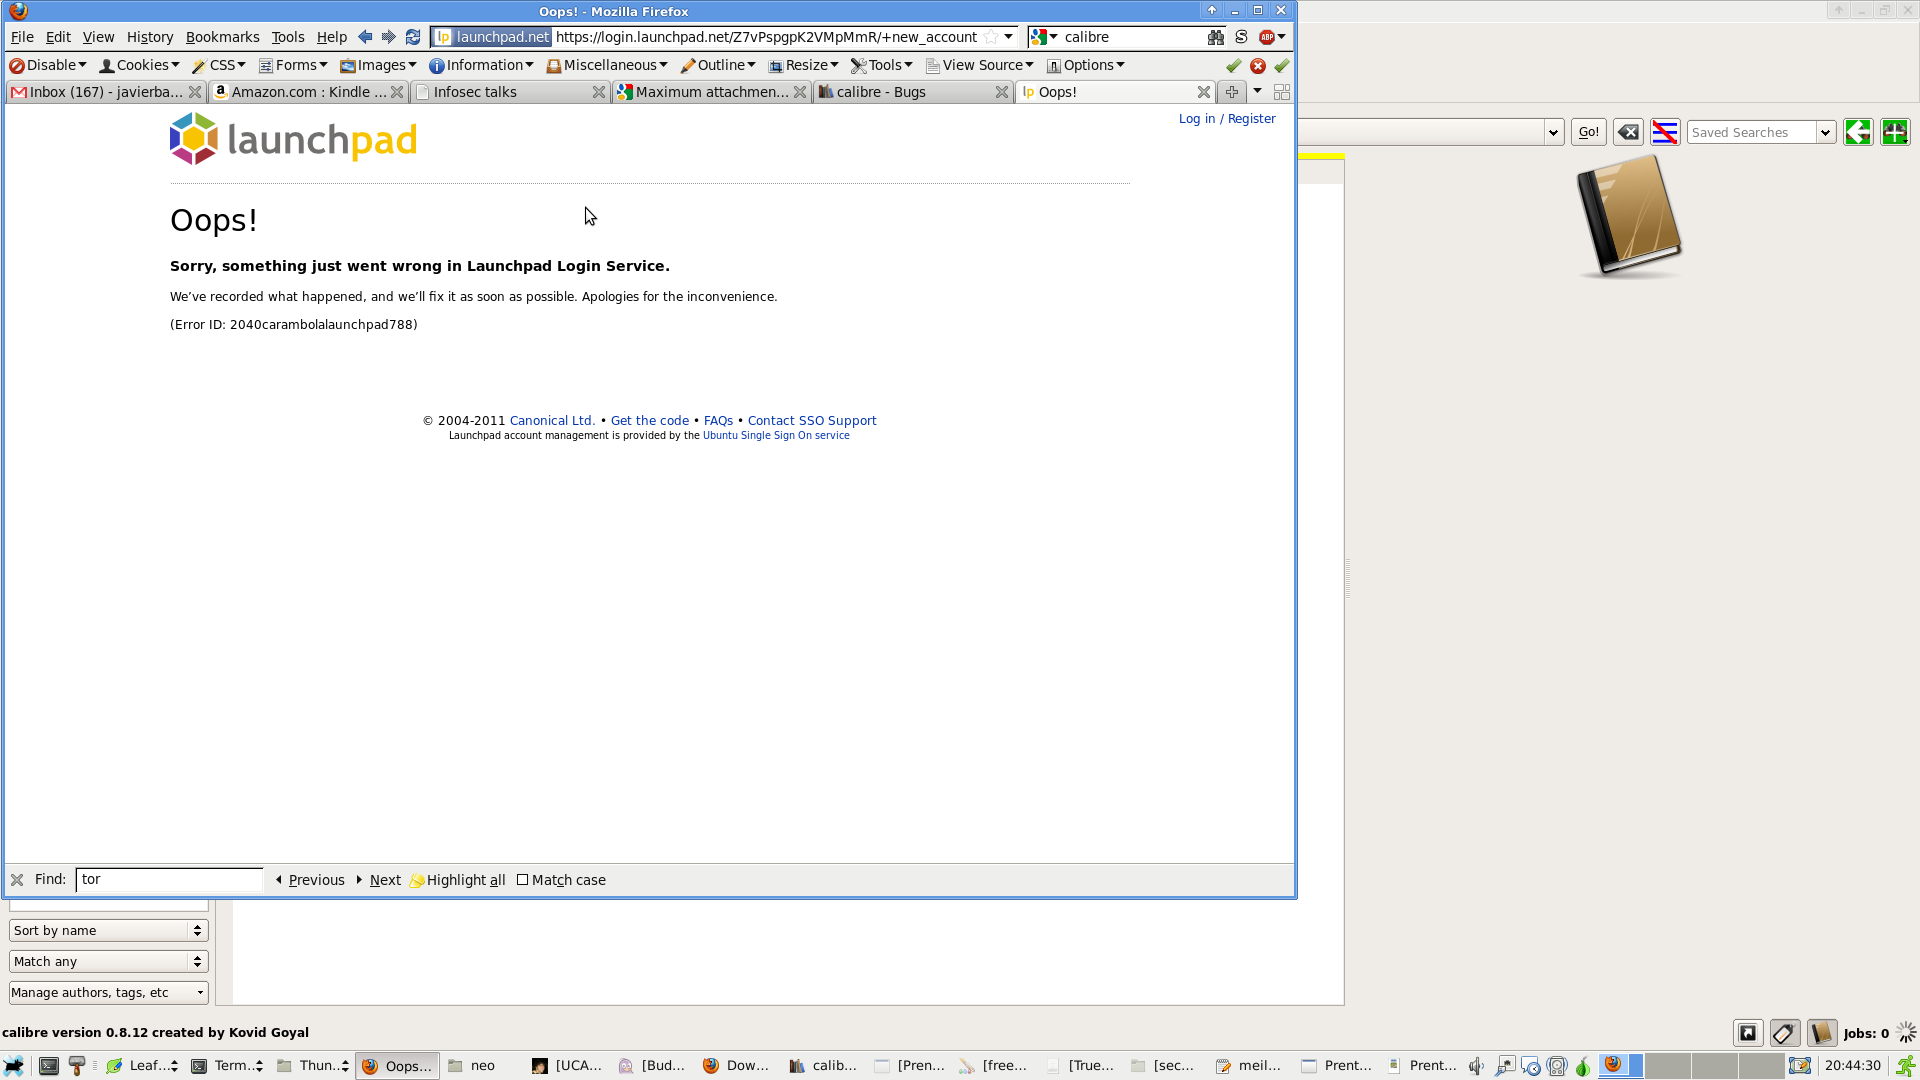Enable Match case checkbox

(x=522, y=880)
